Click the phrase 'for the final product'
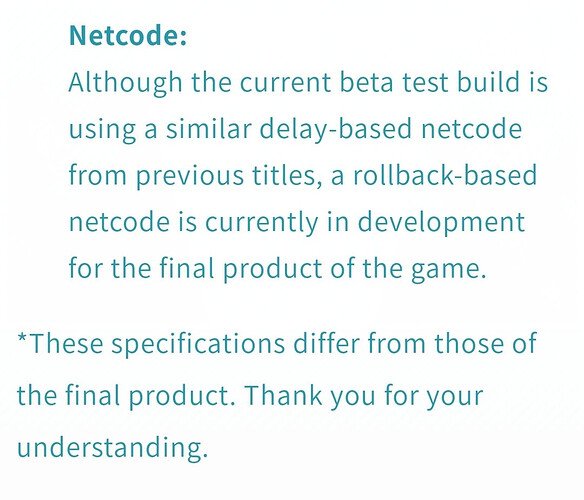This screenshot has height=500, width=584. point(195,269)
